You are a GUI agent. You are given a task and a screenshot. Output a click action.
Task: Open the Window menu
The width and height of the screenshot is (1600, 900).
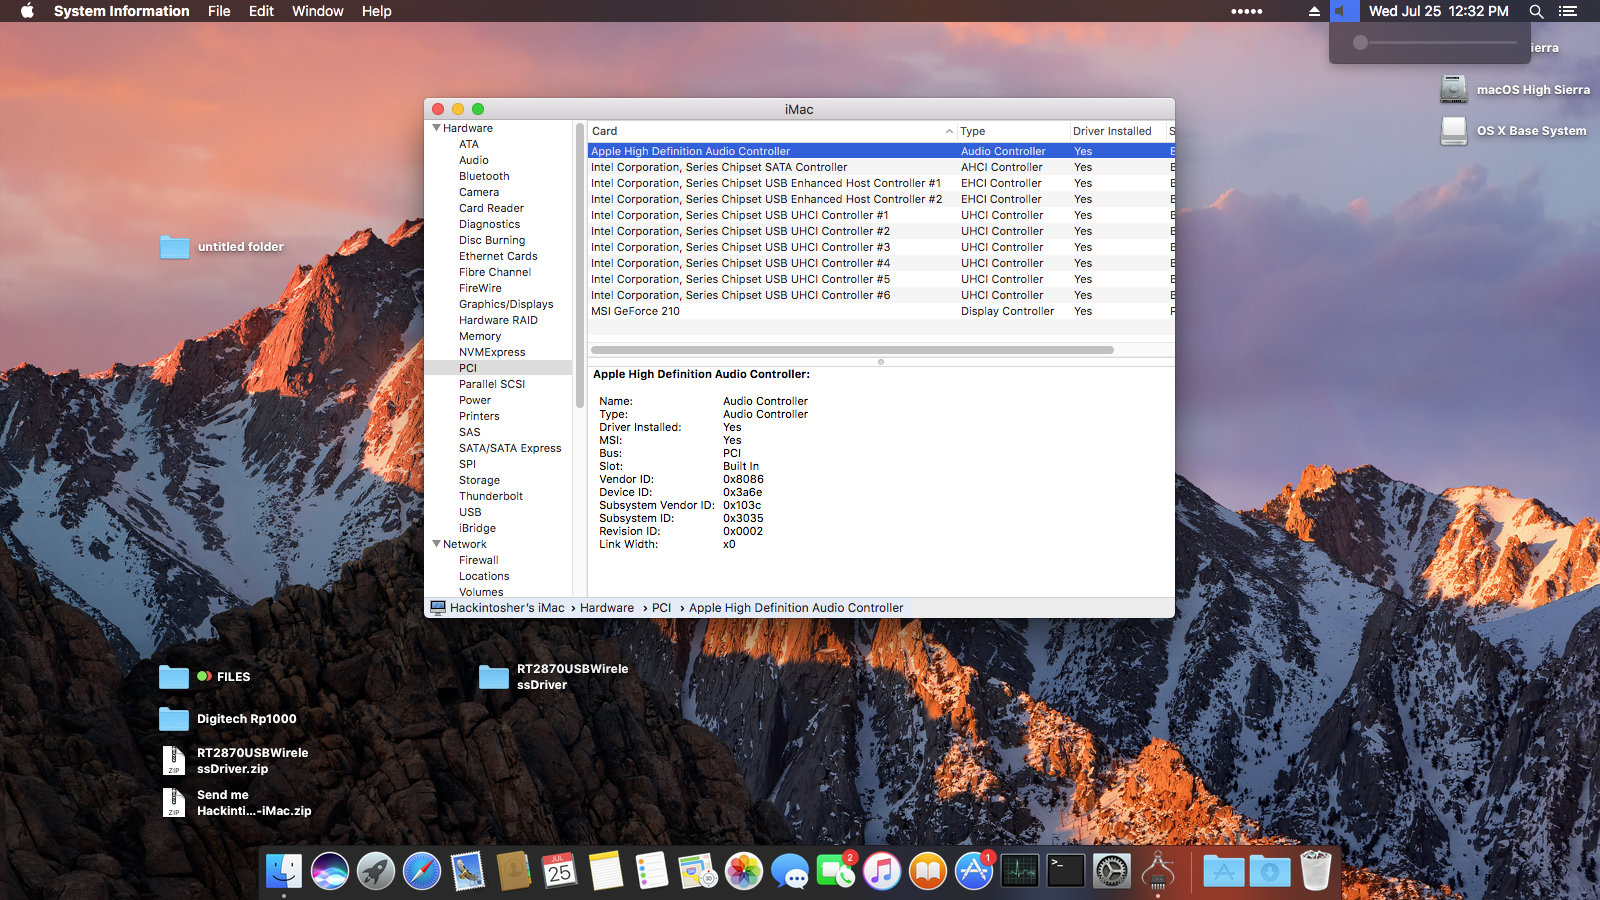317,11
